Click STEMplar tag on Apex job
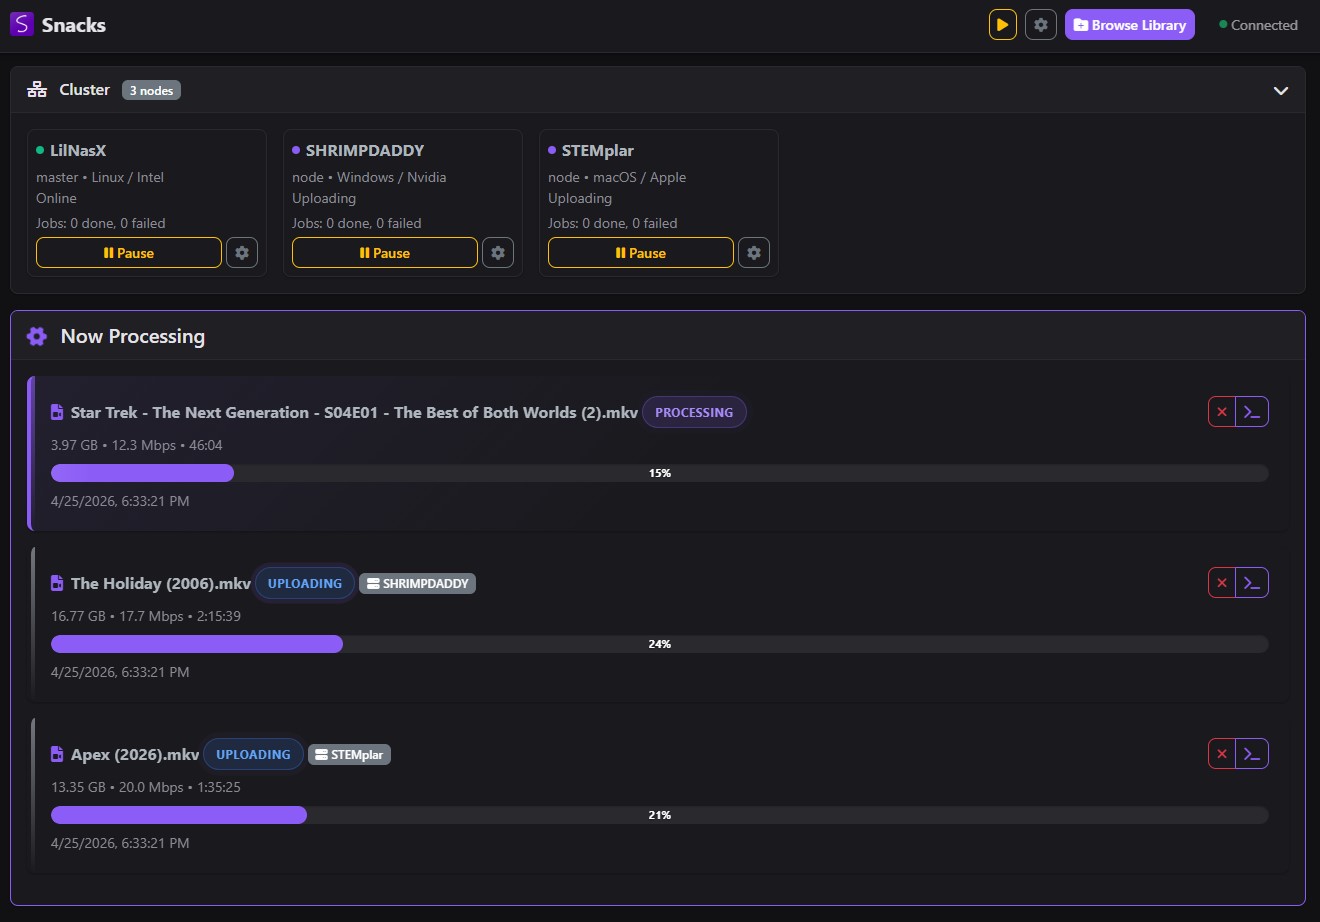This screenshot has height=922, width=1320. click(x=349, y=754)
